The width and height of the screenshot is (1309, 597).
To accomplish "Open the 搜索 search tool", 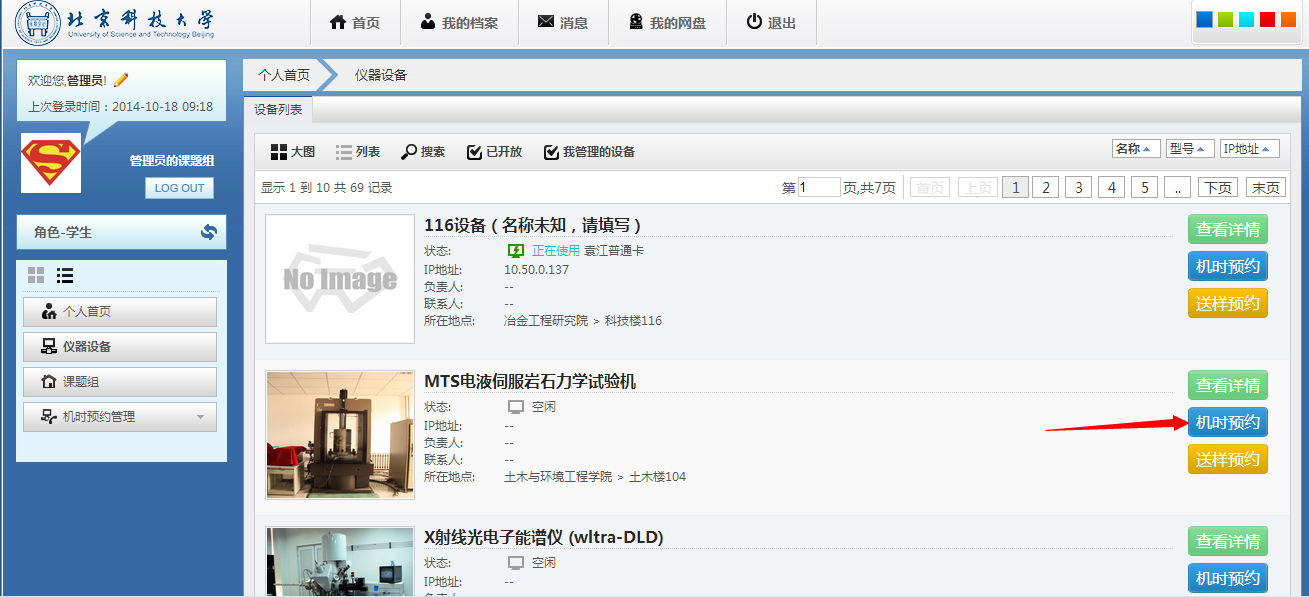I will (423, 152).
